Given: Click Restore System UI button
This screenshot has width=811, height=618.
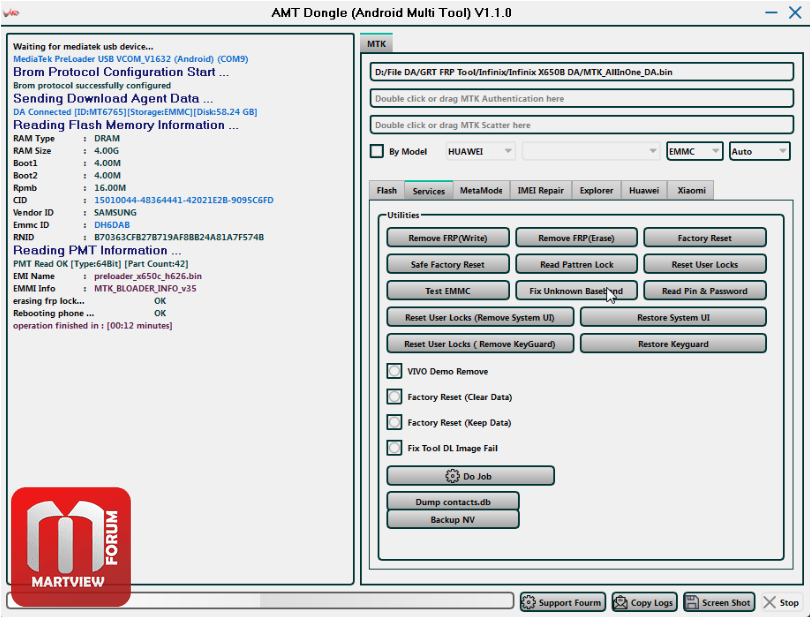Looking at the screenshot, I should (673, 317).
